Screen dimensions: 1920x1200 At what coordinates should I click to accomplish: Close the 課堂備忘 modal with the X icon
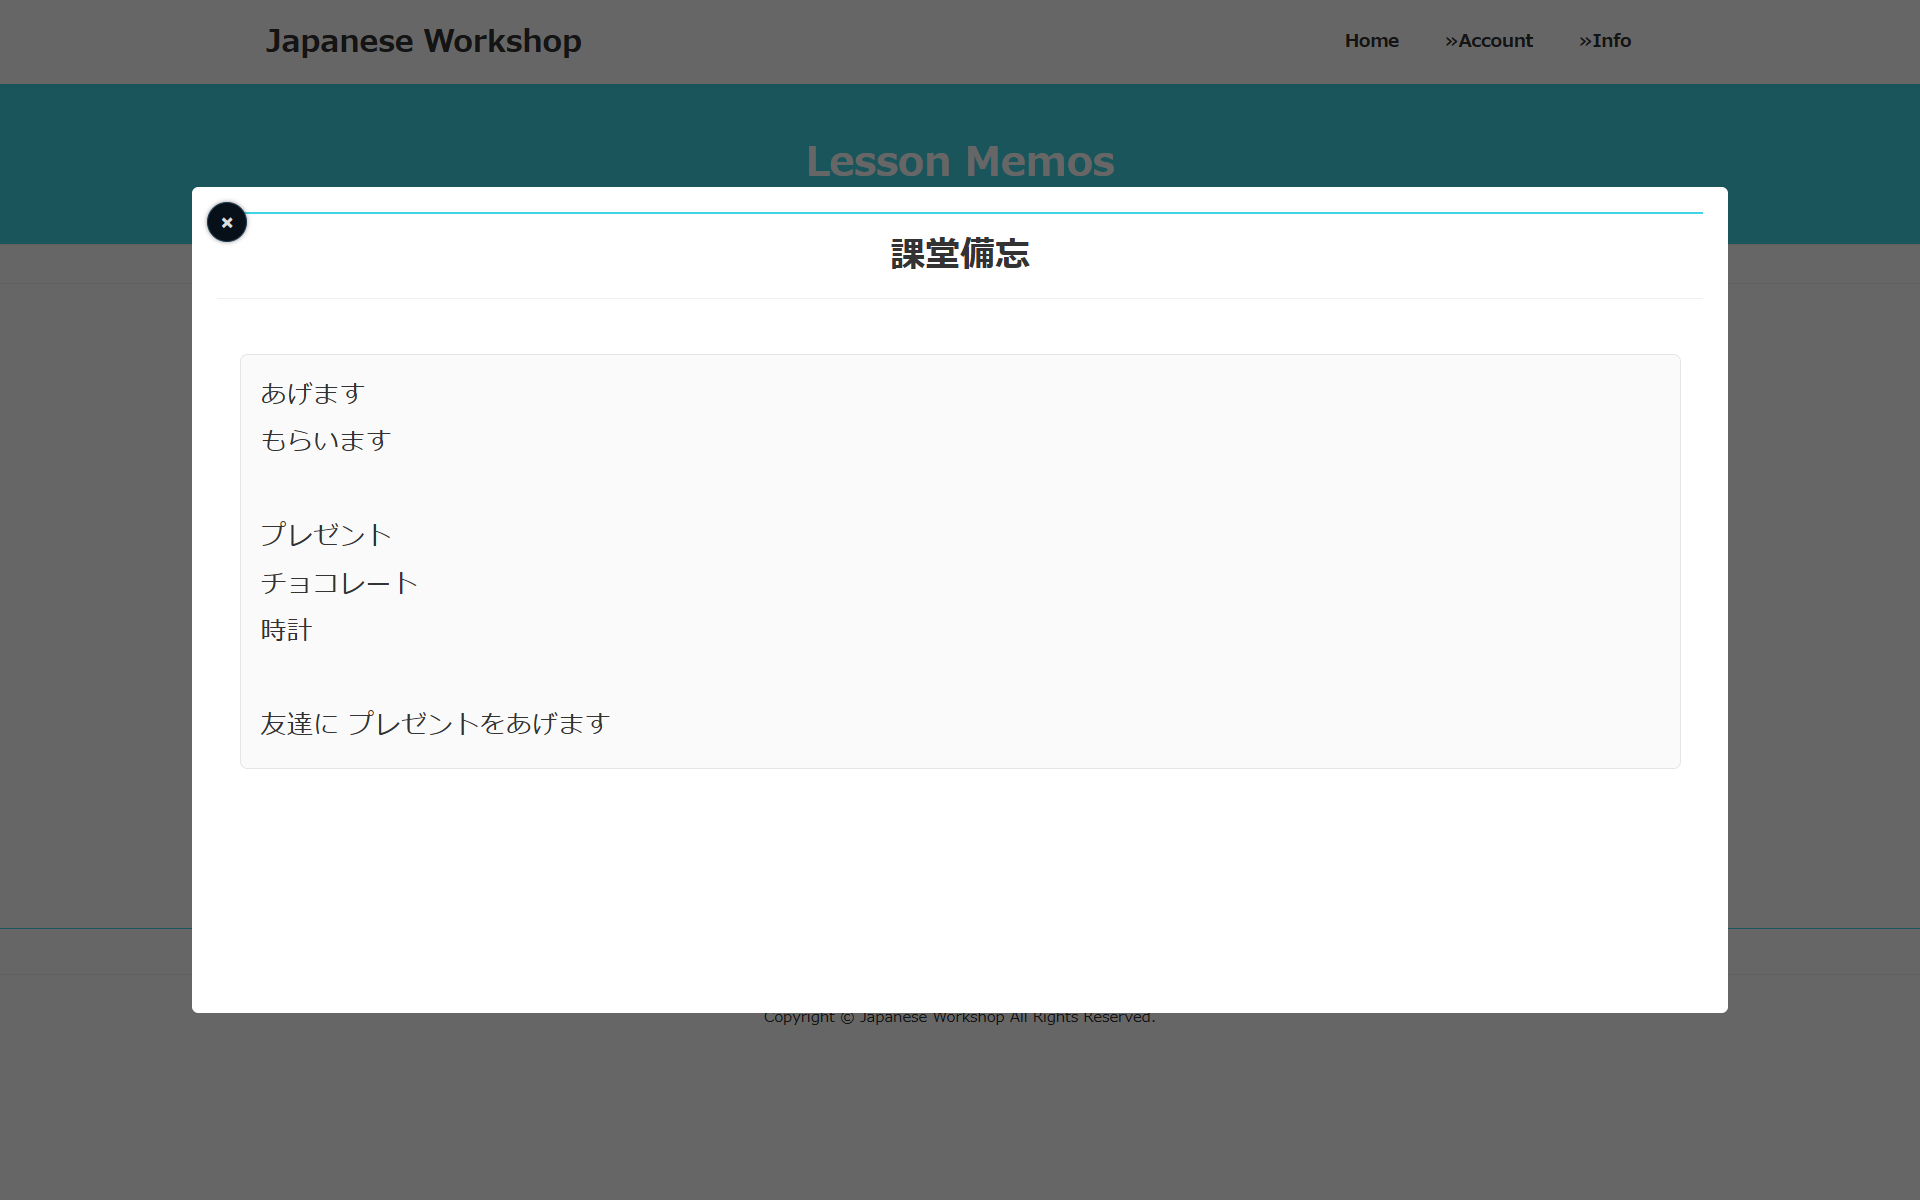227,222
